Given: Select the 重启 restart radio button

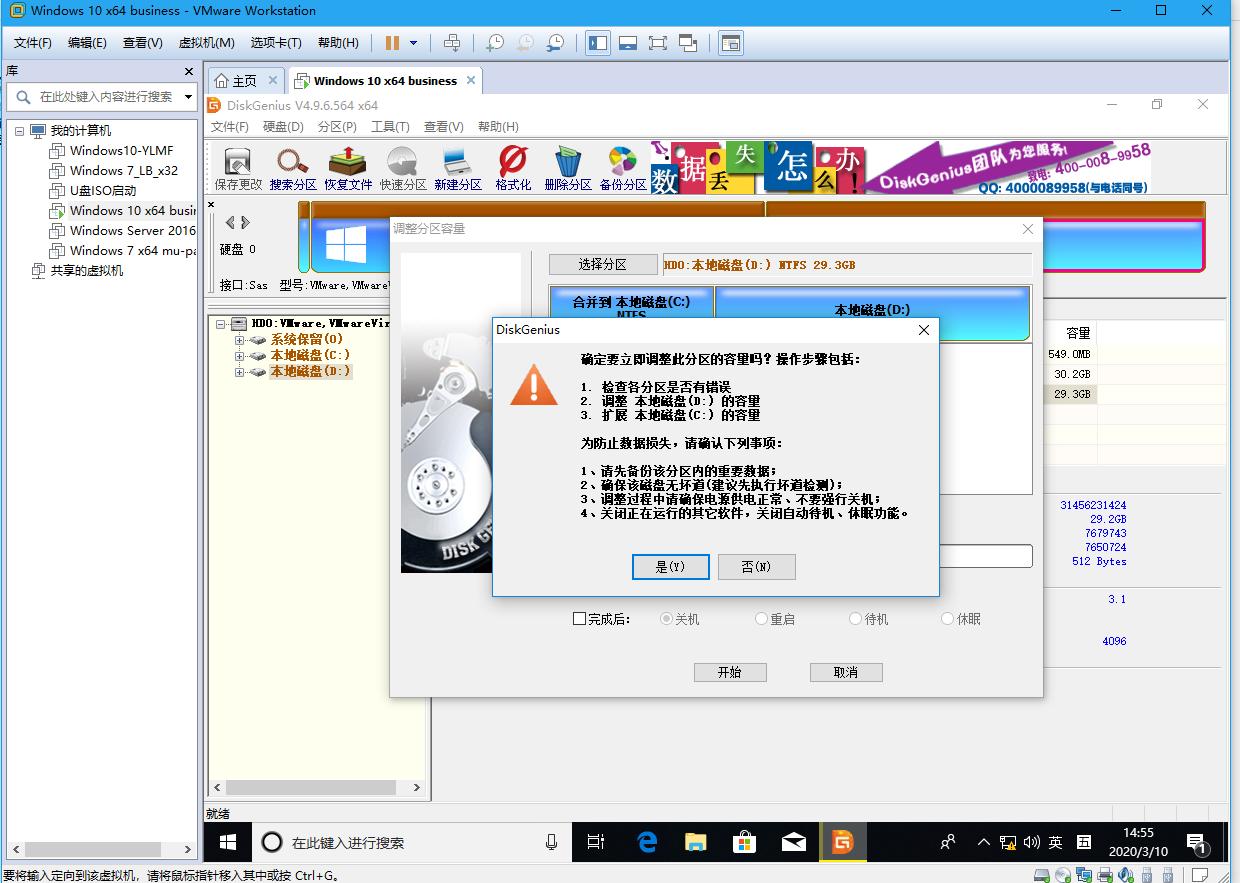Looking at the screenshot, I should tap(760, 618).
